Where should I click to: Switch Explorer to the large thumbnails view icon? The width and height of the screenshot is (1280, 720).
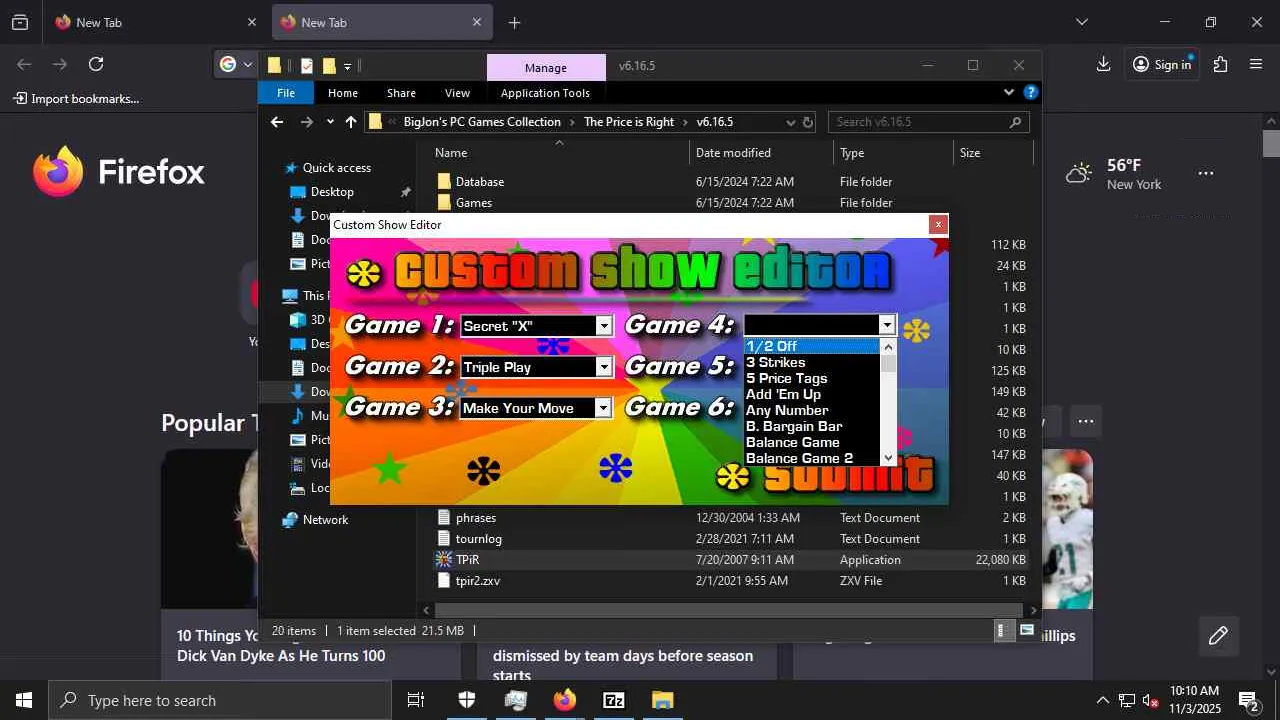pos(1026,630)
